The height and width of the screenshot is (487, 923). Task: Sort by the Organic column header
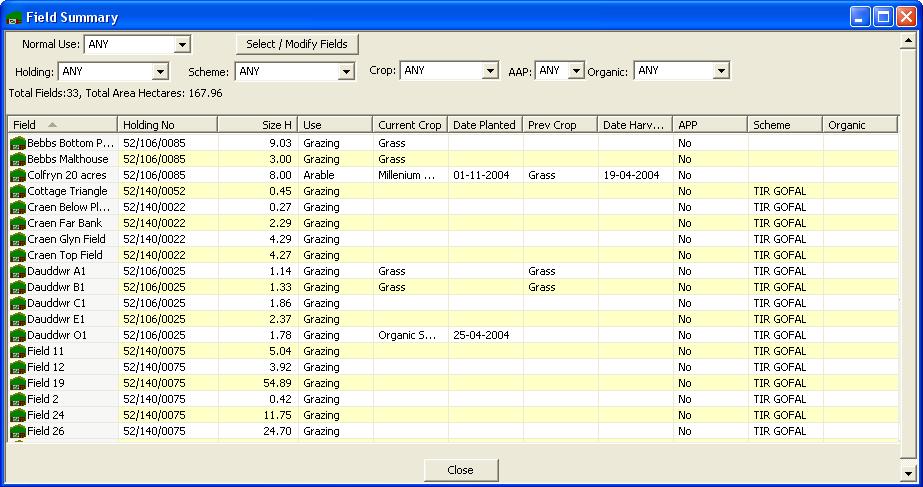coord(860,125)
